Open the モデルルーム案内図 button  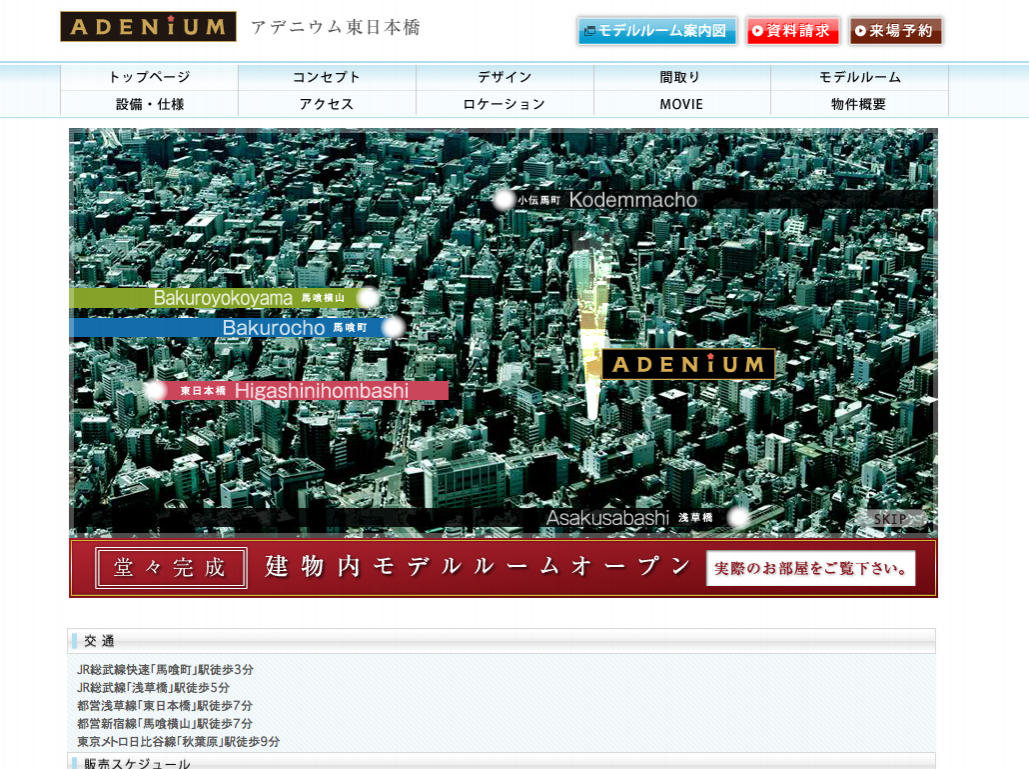tap(656, 31)
